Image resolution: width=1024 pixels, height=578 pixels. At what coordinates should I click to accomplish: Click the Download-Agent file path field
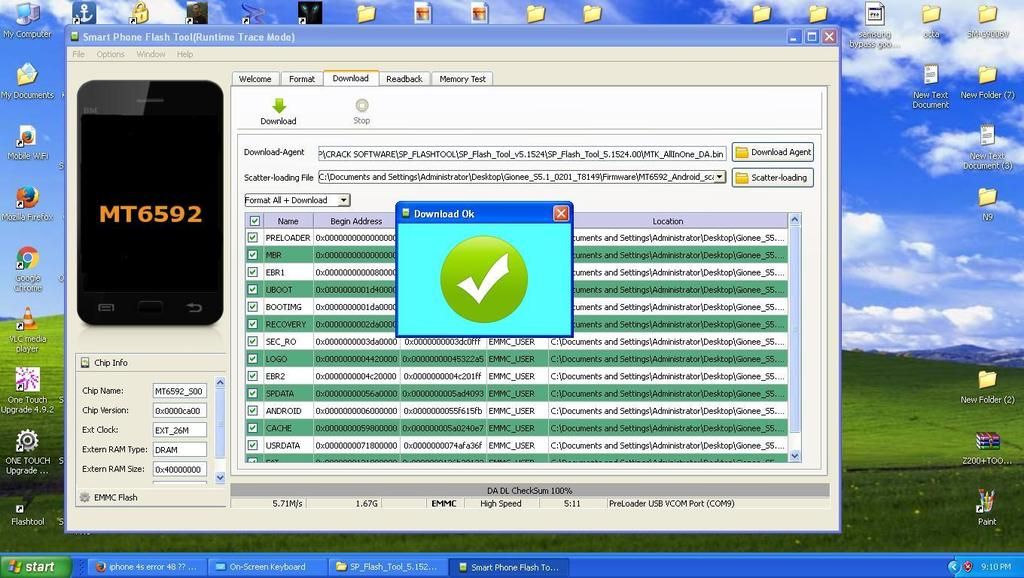click(522, 153)
